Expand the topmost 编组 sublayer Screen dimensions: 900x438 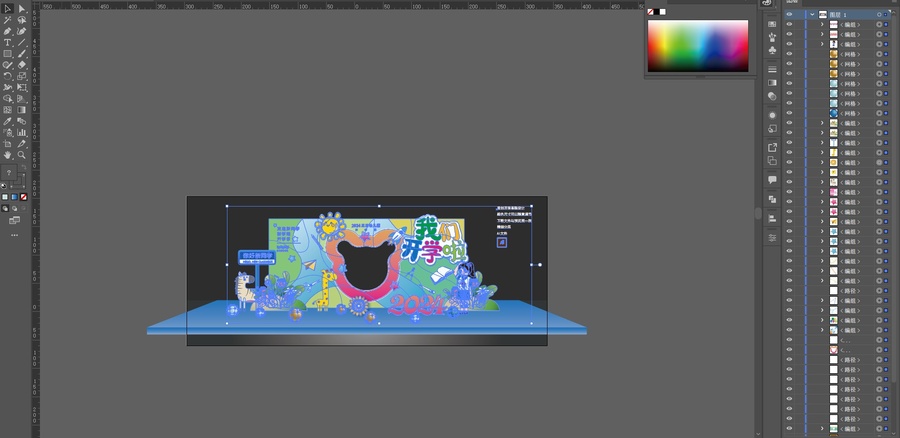coord(822,25)
